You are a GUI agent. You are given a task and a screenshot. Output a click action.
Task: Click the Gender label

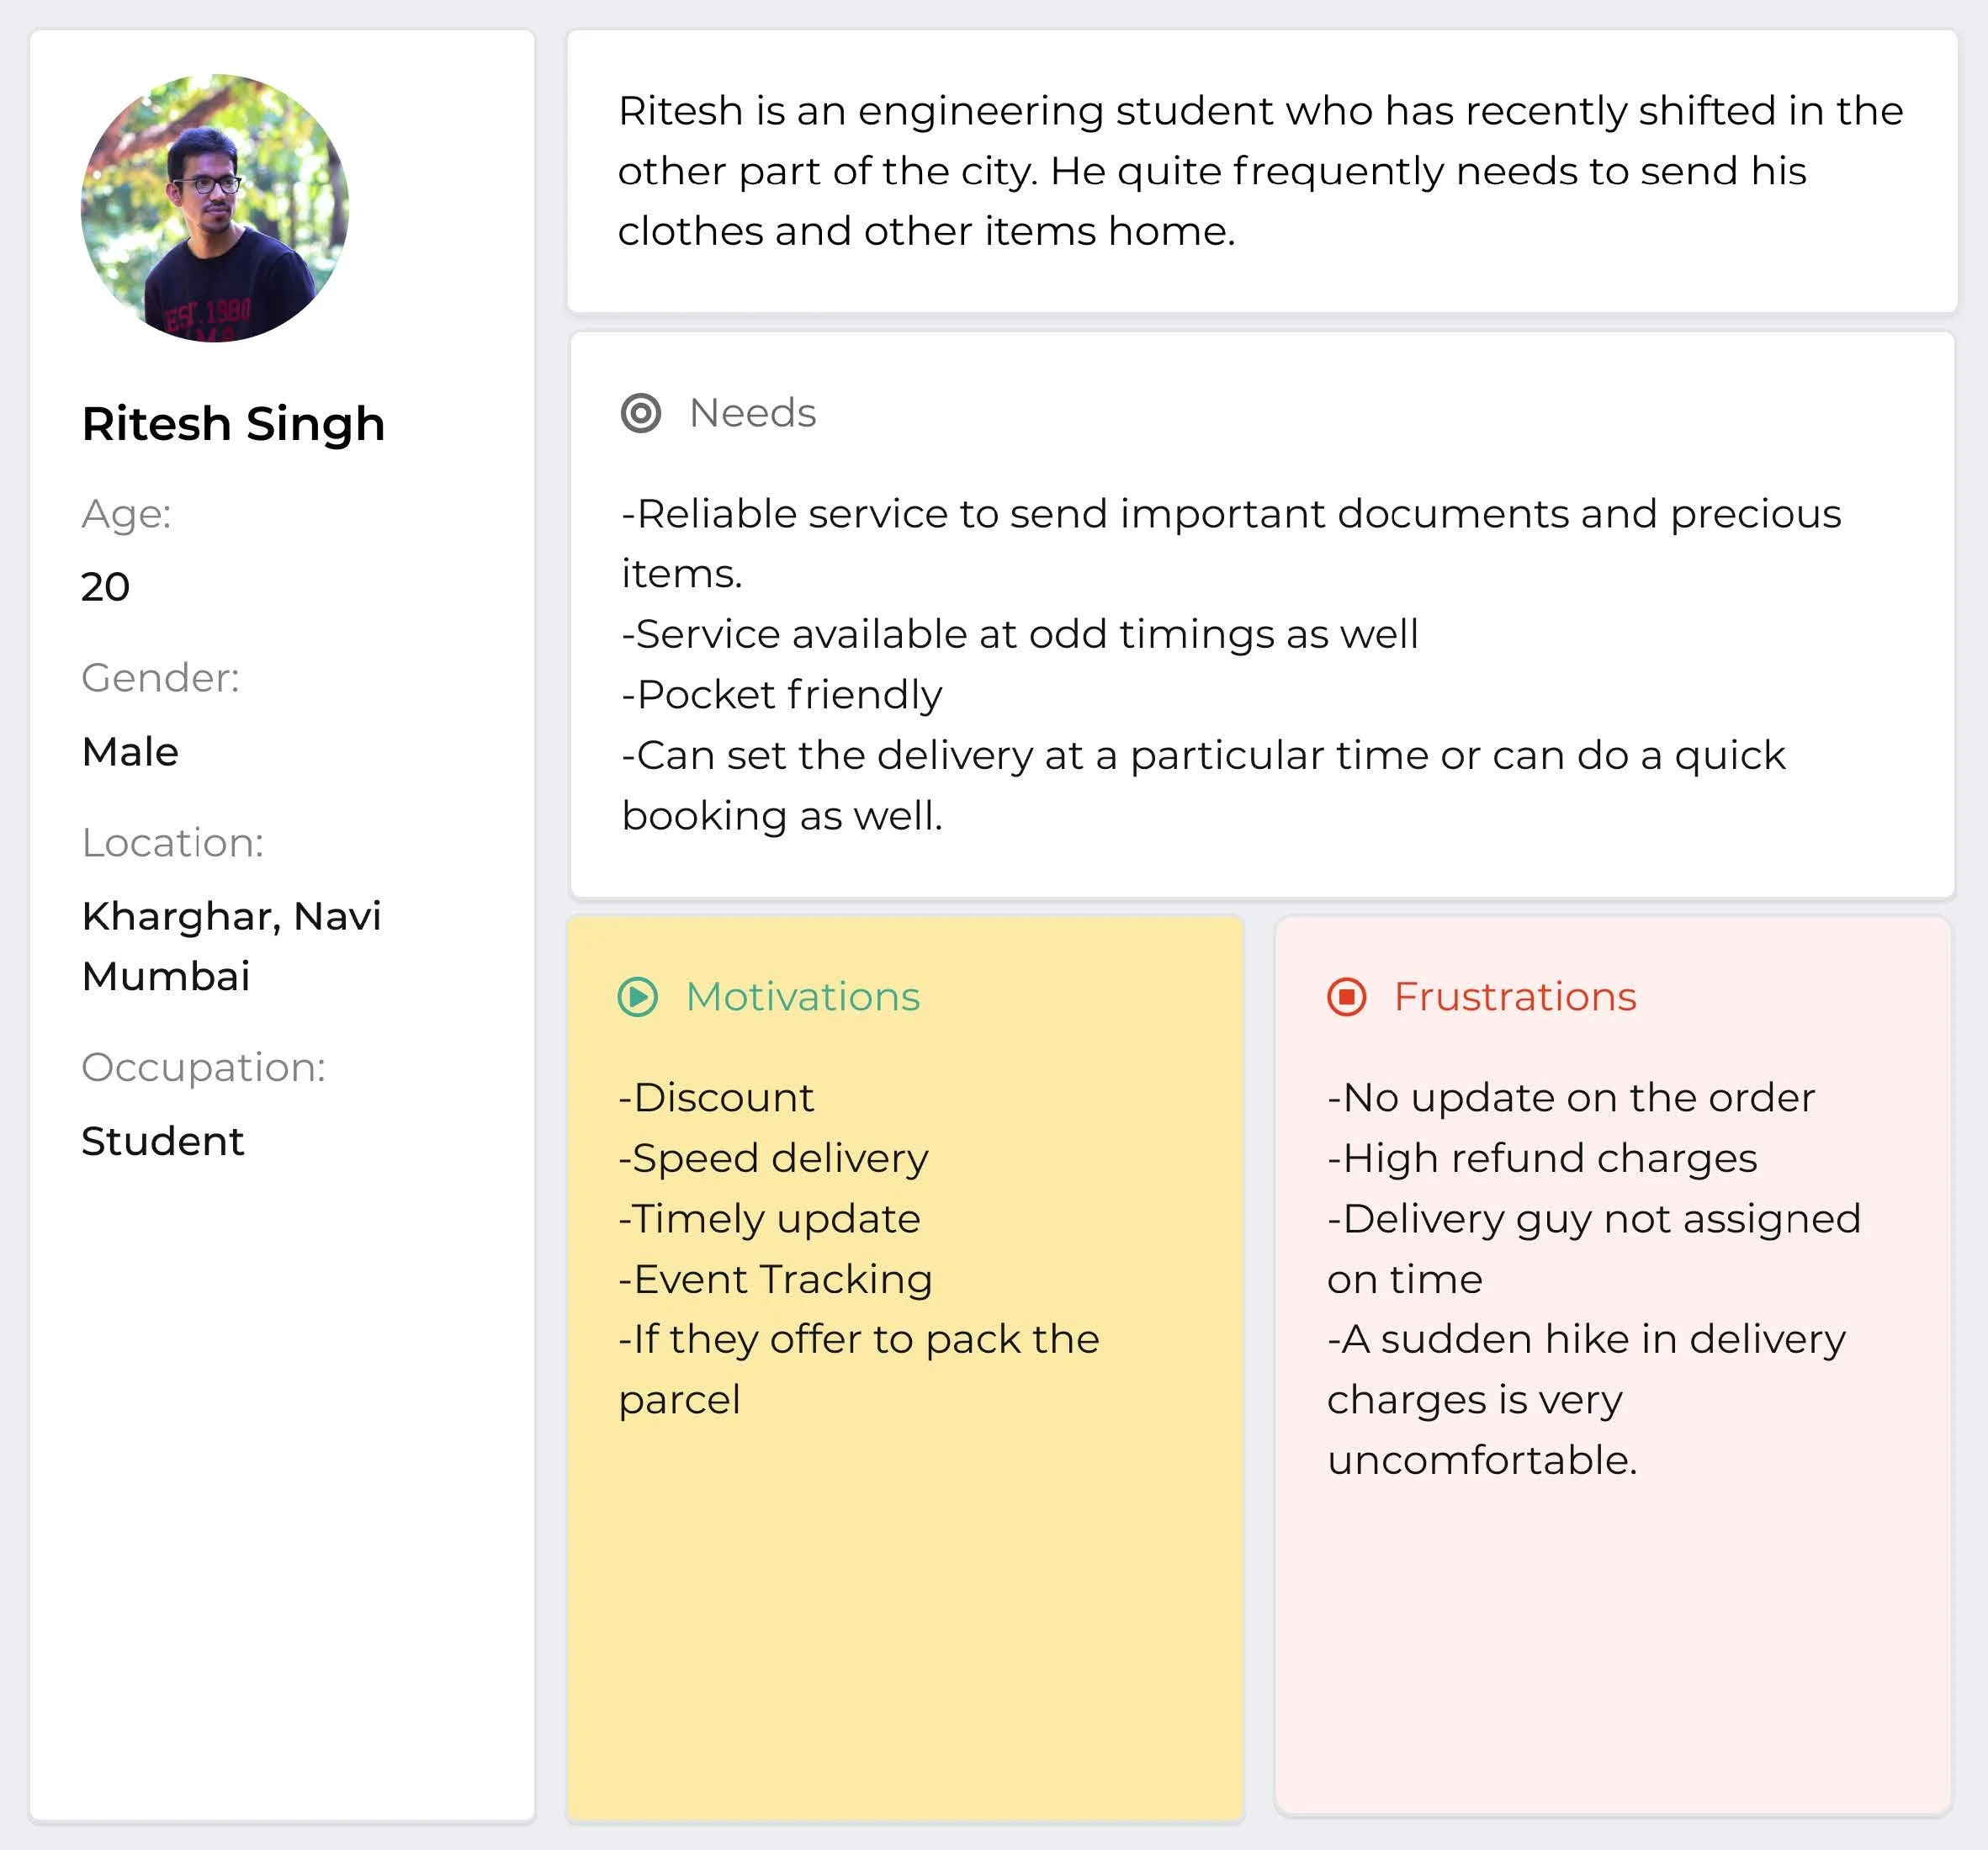pos(161,678)
